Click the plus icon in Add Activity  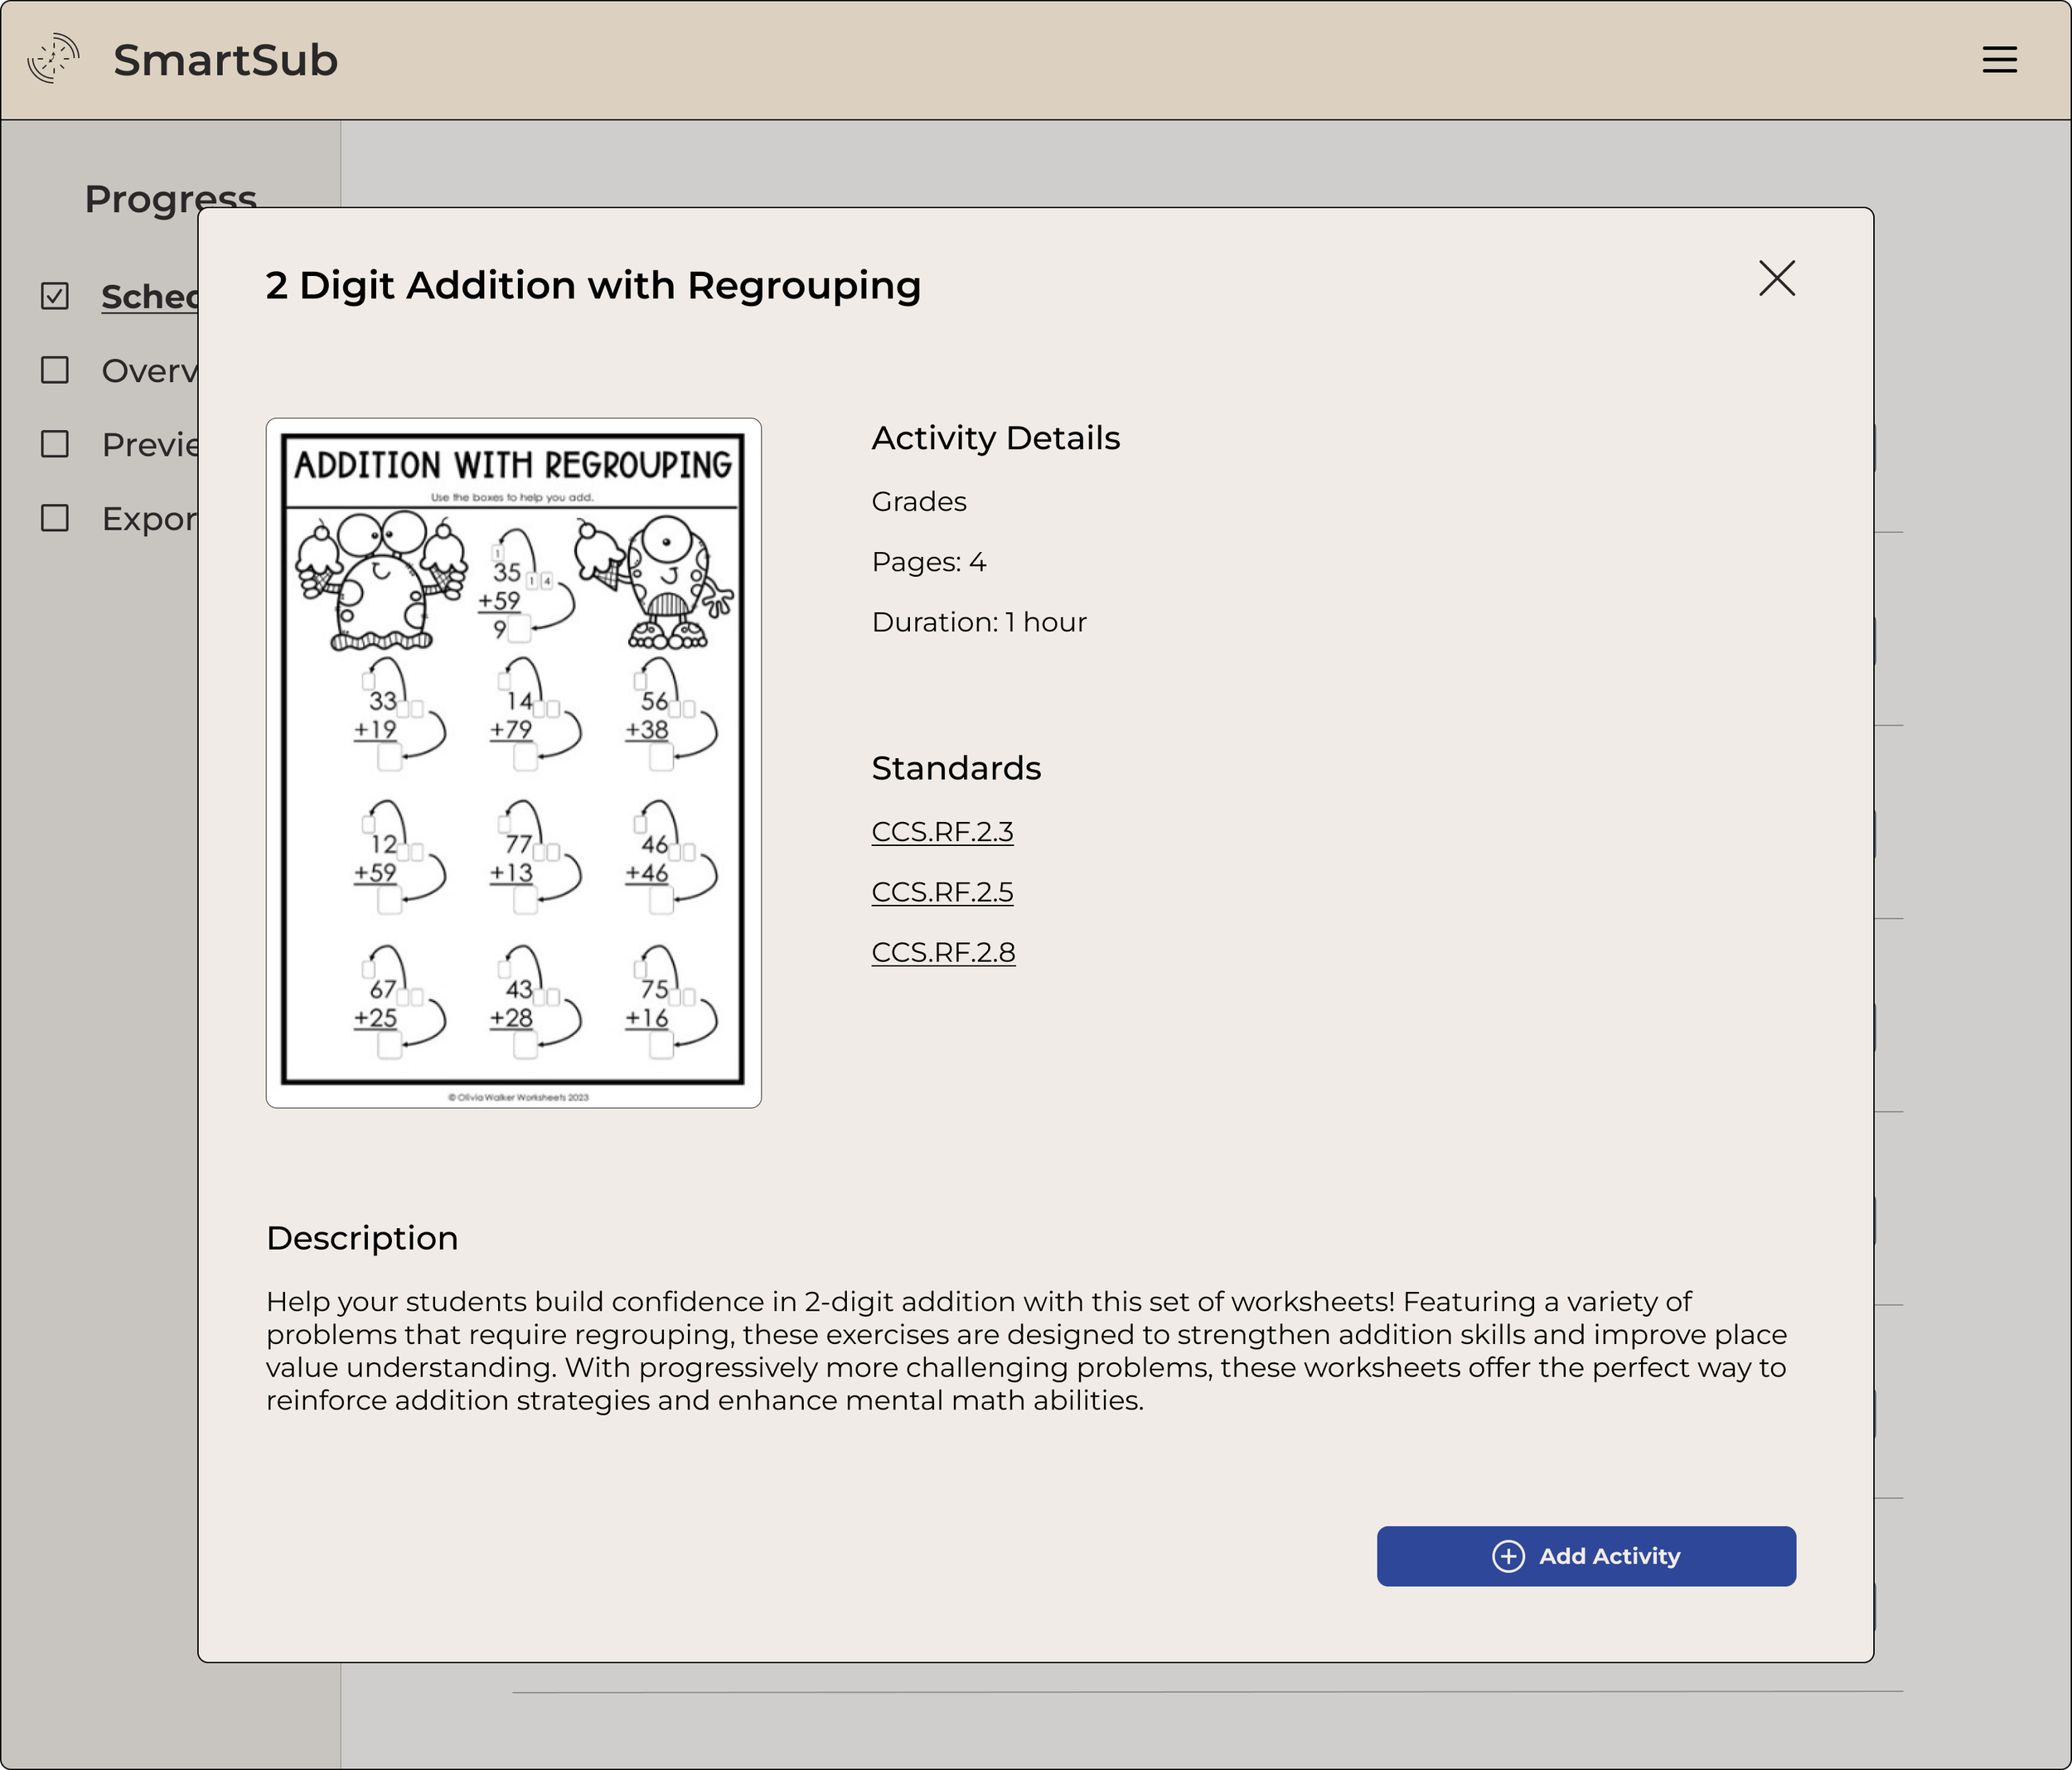click(x=1508, y=1556)
